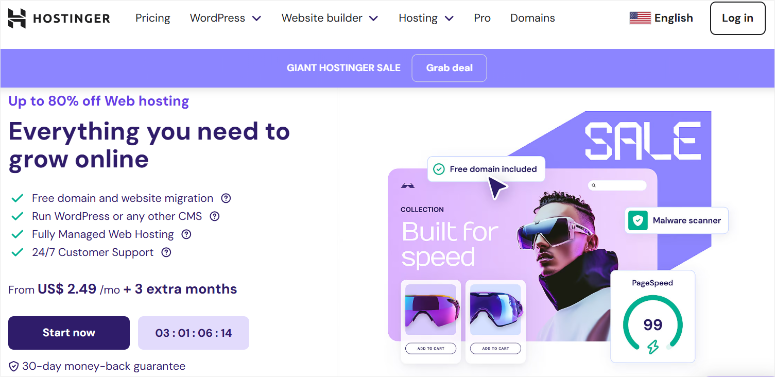The height and width of the screenshot is (377, 775).
Task: Click the right product's Add to cart button
Action: point(495,348)
